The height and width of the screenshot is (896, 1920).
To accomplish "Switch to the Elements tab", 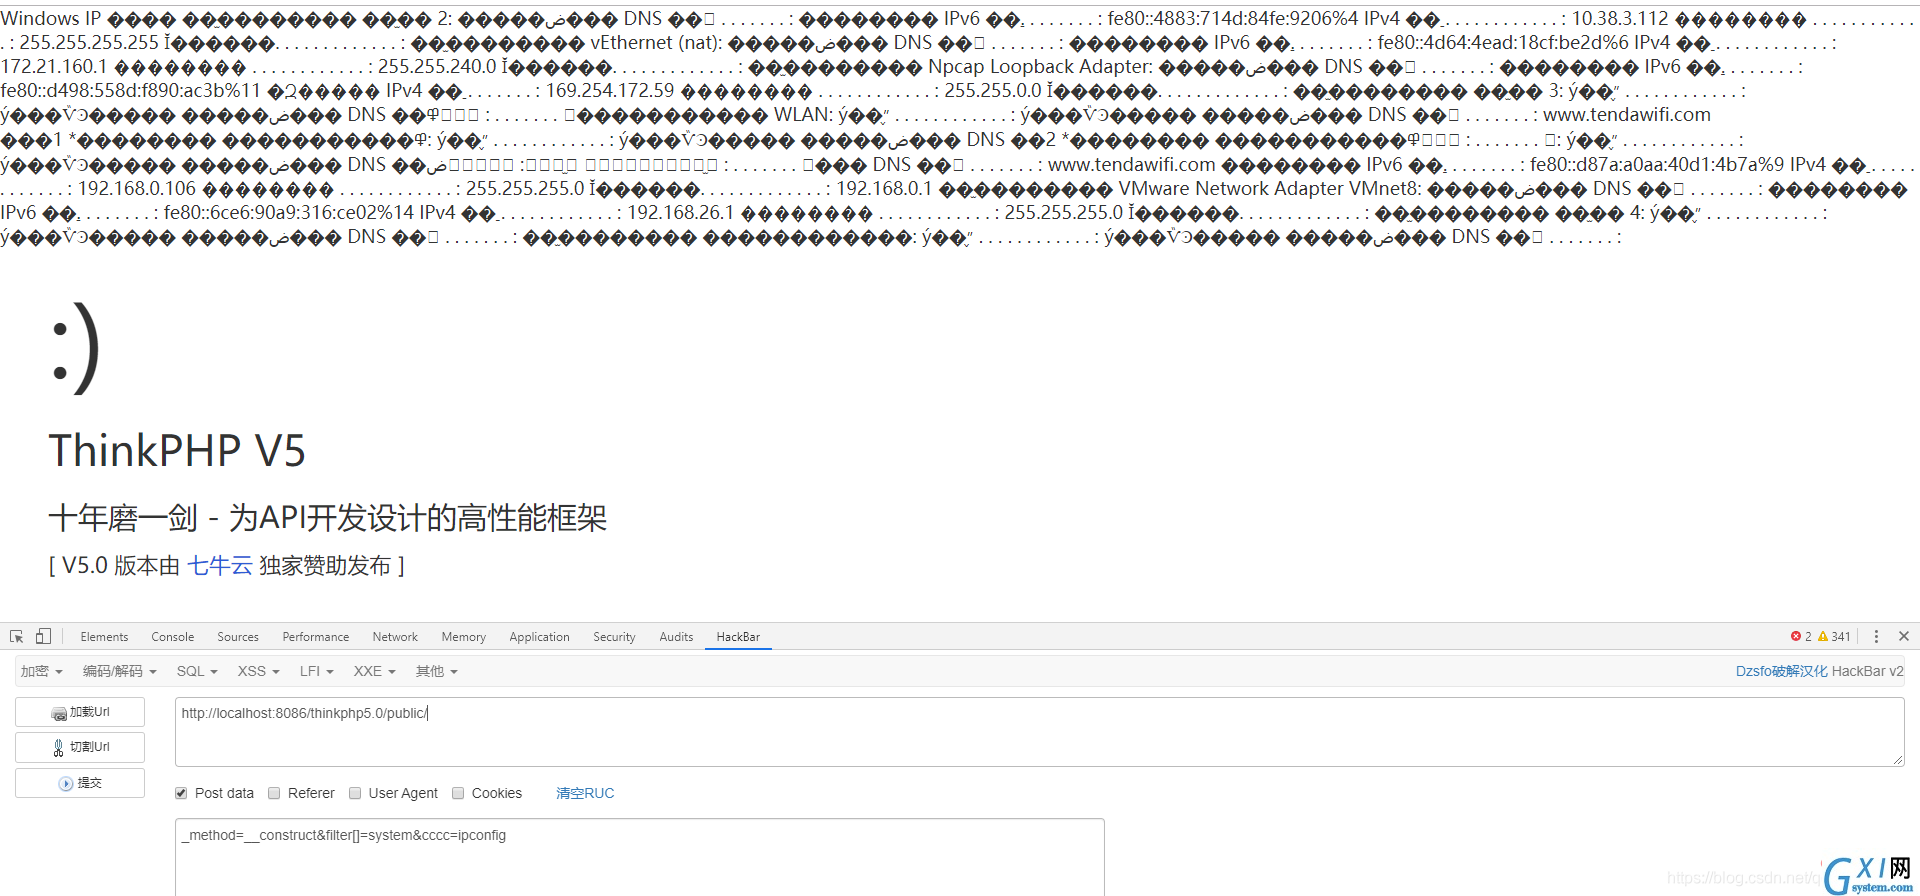I will [104, 637].
